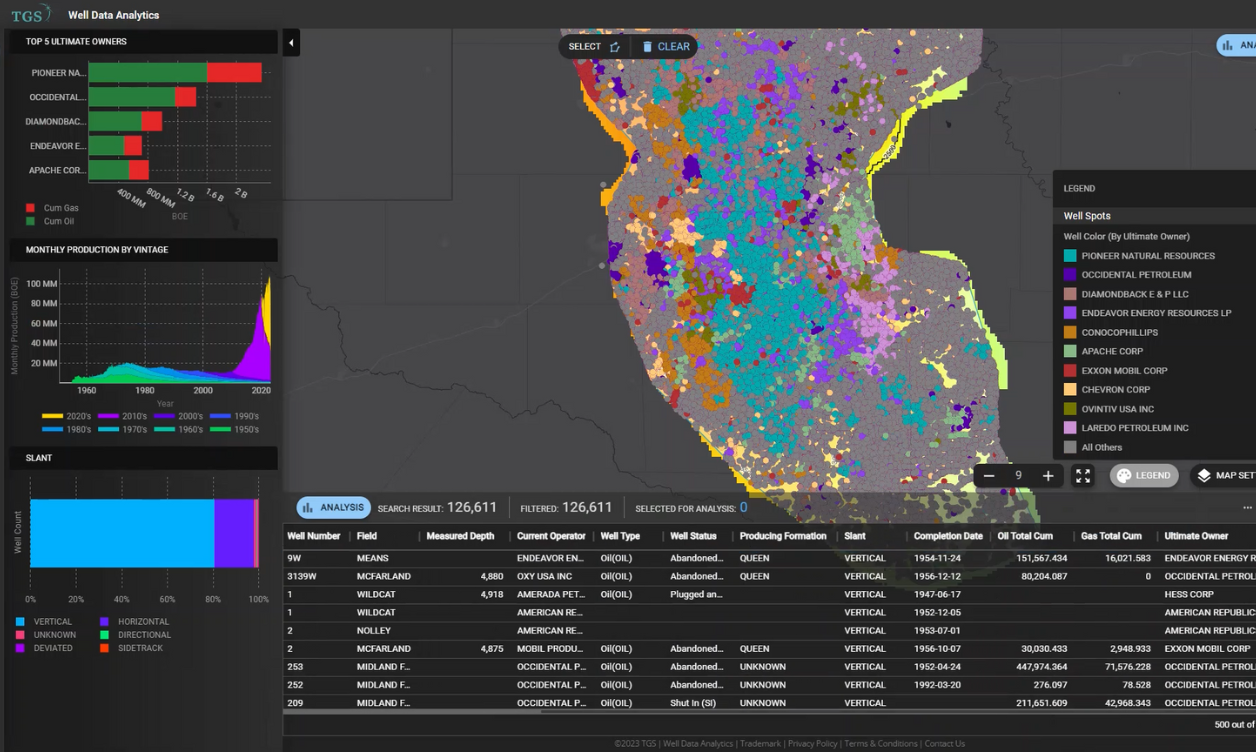Collapse the LEGEND panel header

tap(1079, 188)
